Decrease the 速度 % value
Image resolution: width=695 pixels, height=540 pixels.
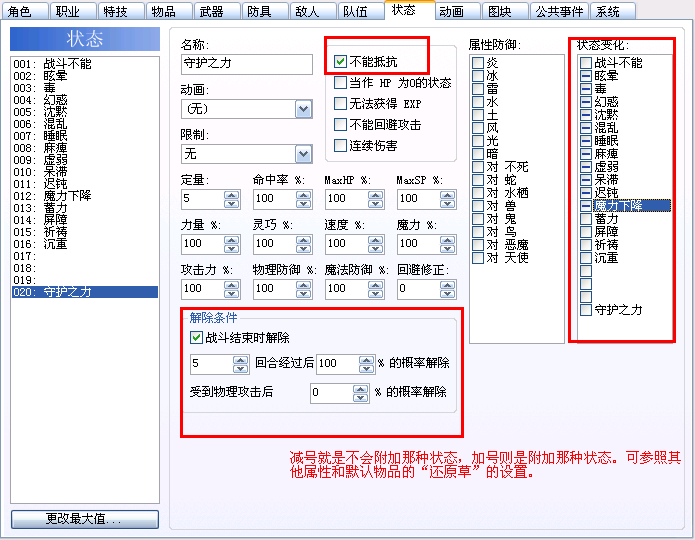tap(375, 248)
